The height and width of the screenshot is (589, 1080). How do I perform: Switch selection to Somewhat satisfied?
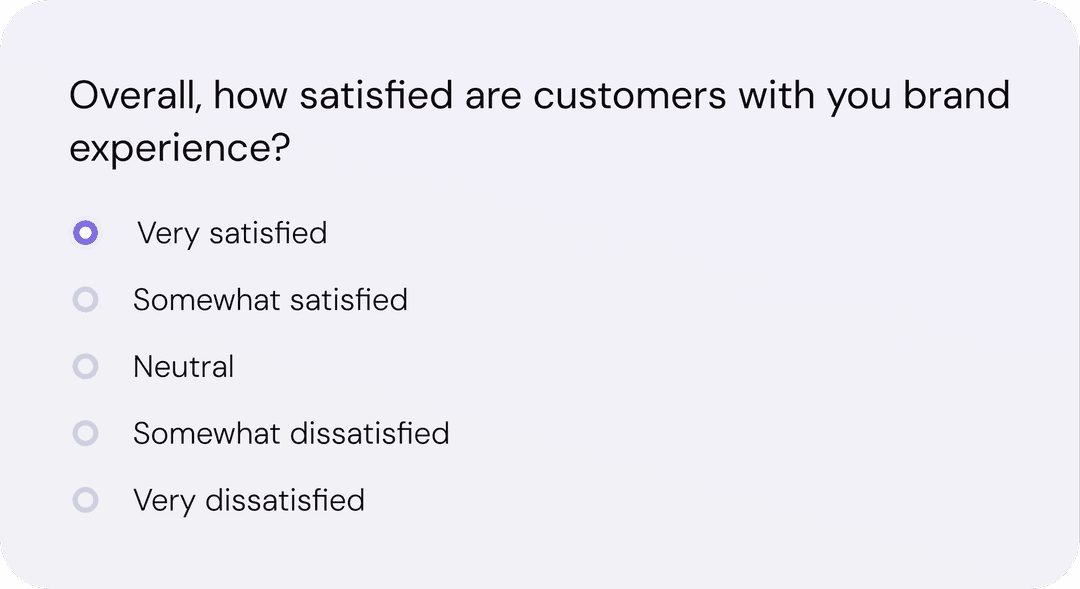pyautogui.click(x=86, y=300)
